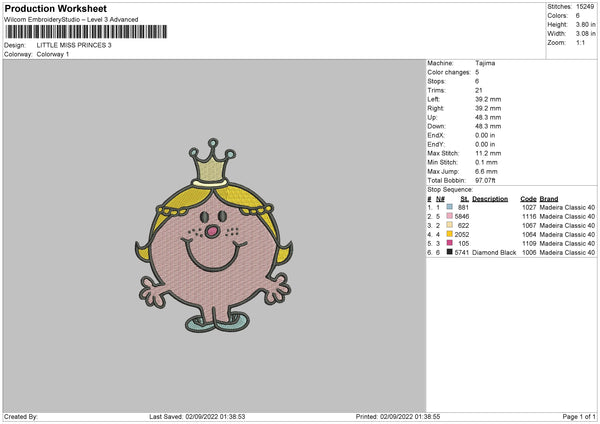The width and height of the screenshot is (600, 424).
Task: Click the Total Bobbin value 97.07ft
Action: (485, 180)
